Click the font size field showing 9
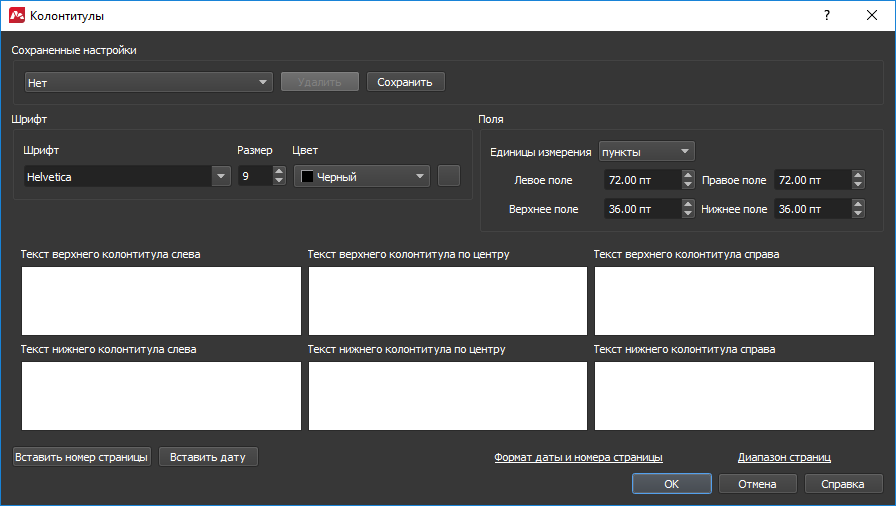The width and height of the screenshot is (896, 506). pos(255,176)
